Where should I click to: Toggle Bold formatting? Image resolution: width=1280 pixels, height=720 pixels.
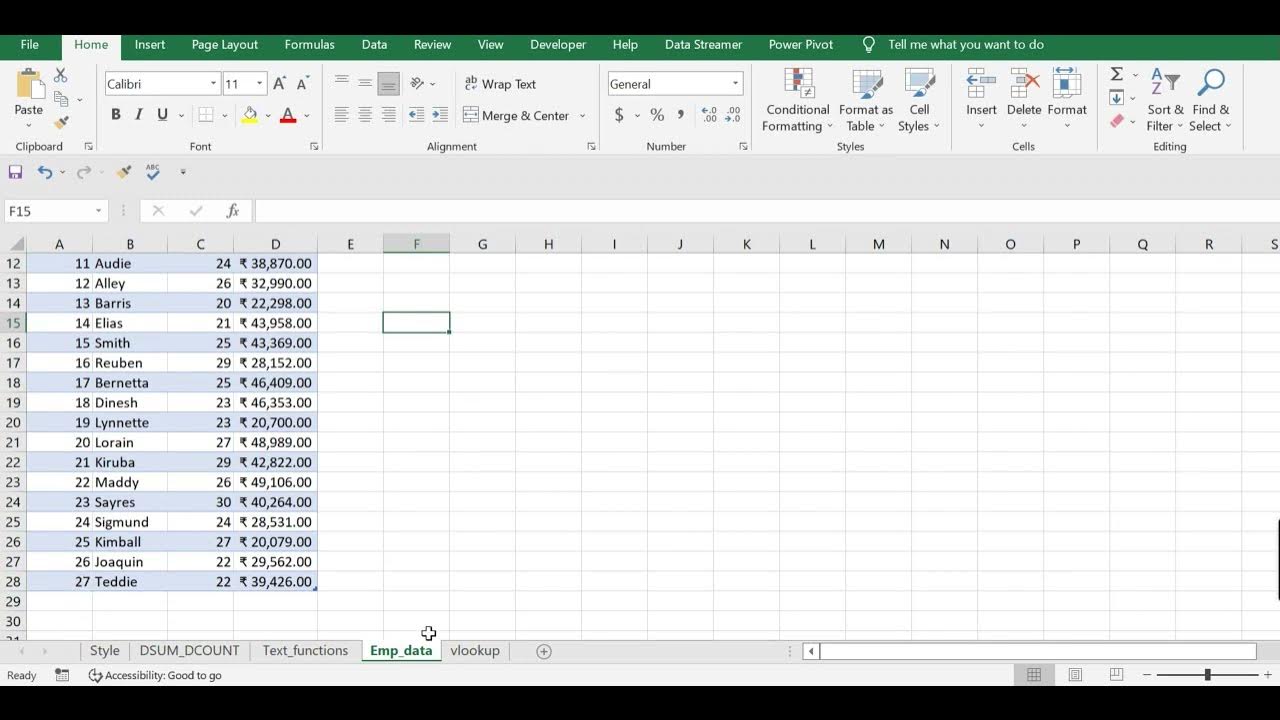(x=116, y=115)
